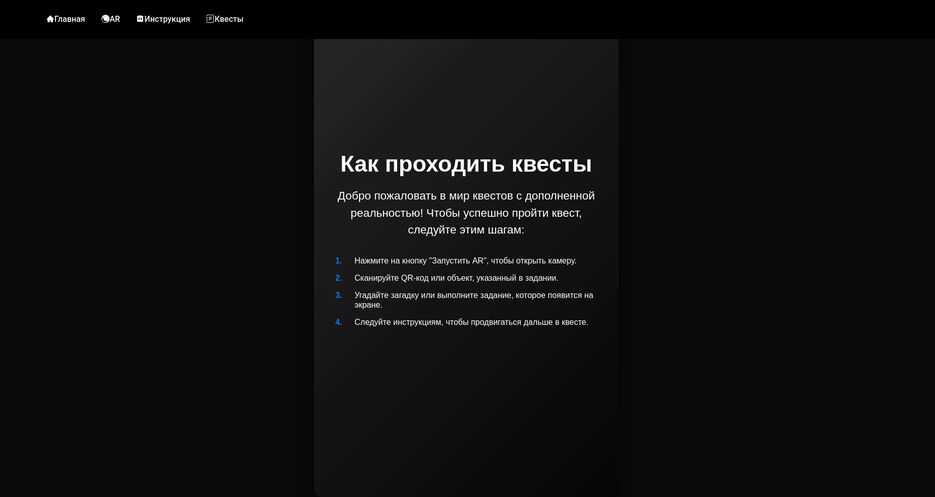This screenshot has width=935, height=497.
Task: Select the Инструкция navigation item
Action: pyautogui.click(x=167, y=19)
